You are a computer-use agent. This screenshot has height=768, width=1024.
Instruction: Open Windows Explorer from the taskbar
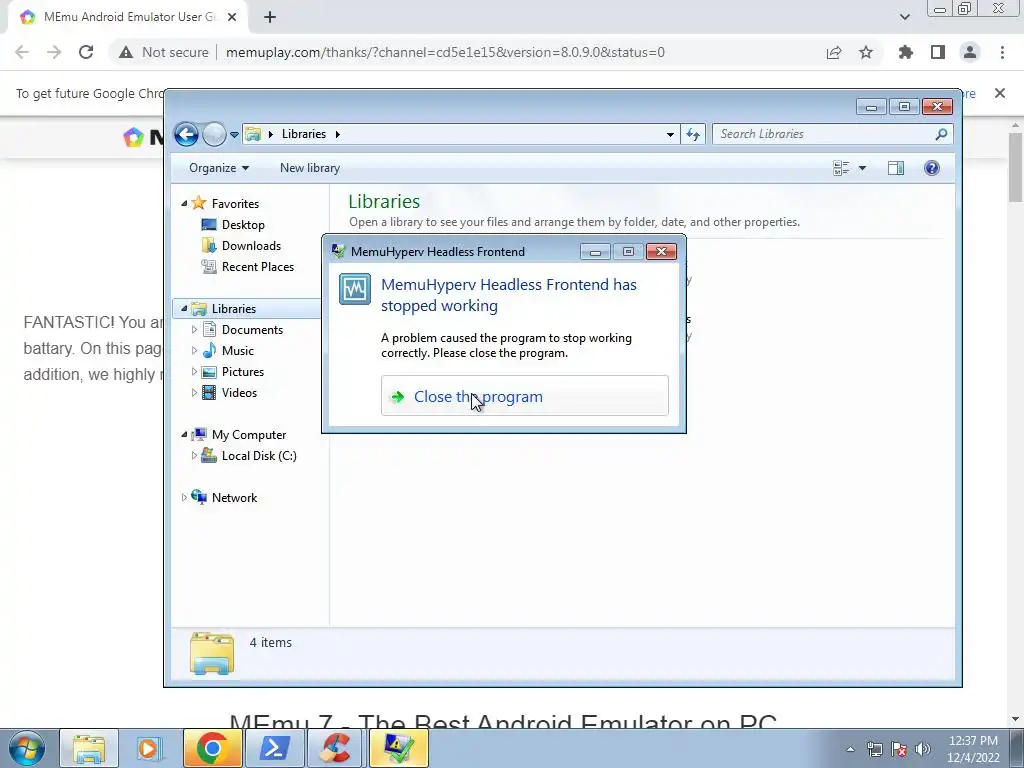89,748
